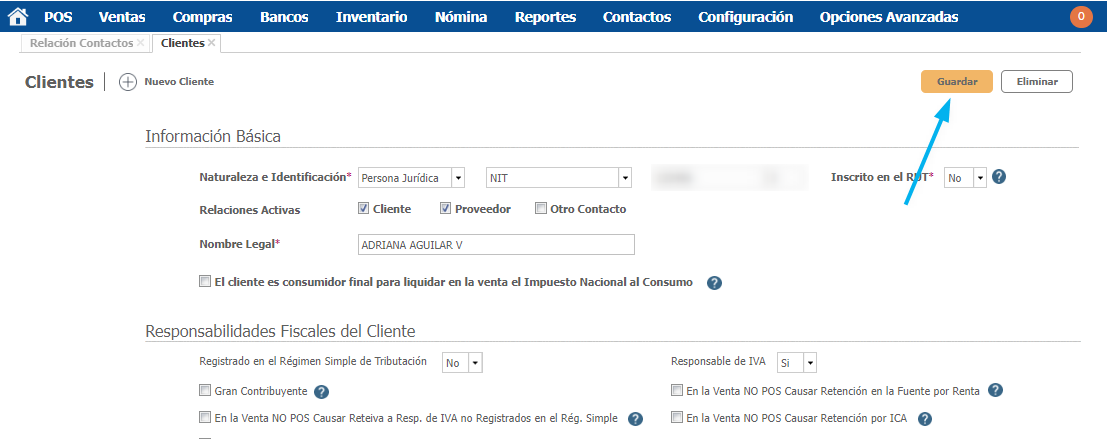The height and width of the screenshot is (439, 1107).
Task: Click the plus icon for Nuevo Cliente
Action: 127,82
